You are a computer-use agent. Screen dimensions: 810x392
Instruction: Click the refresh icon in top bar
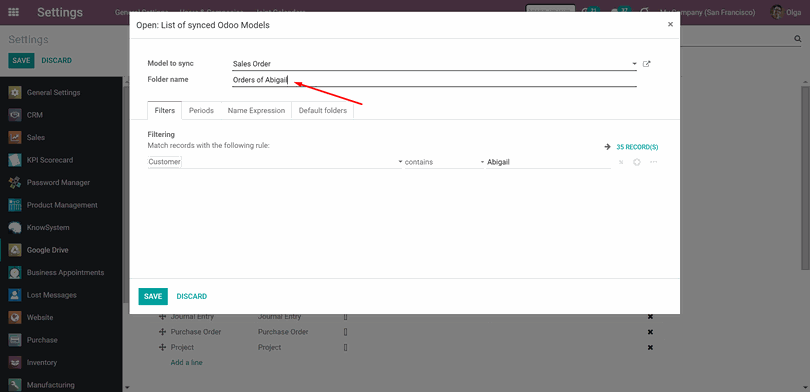(644, 11)
